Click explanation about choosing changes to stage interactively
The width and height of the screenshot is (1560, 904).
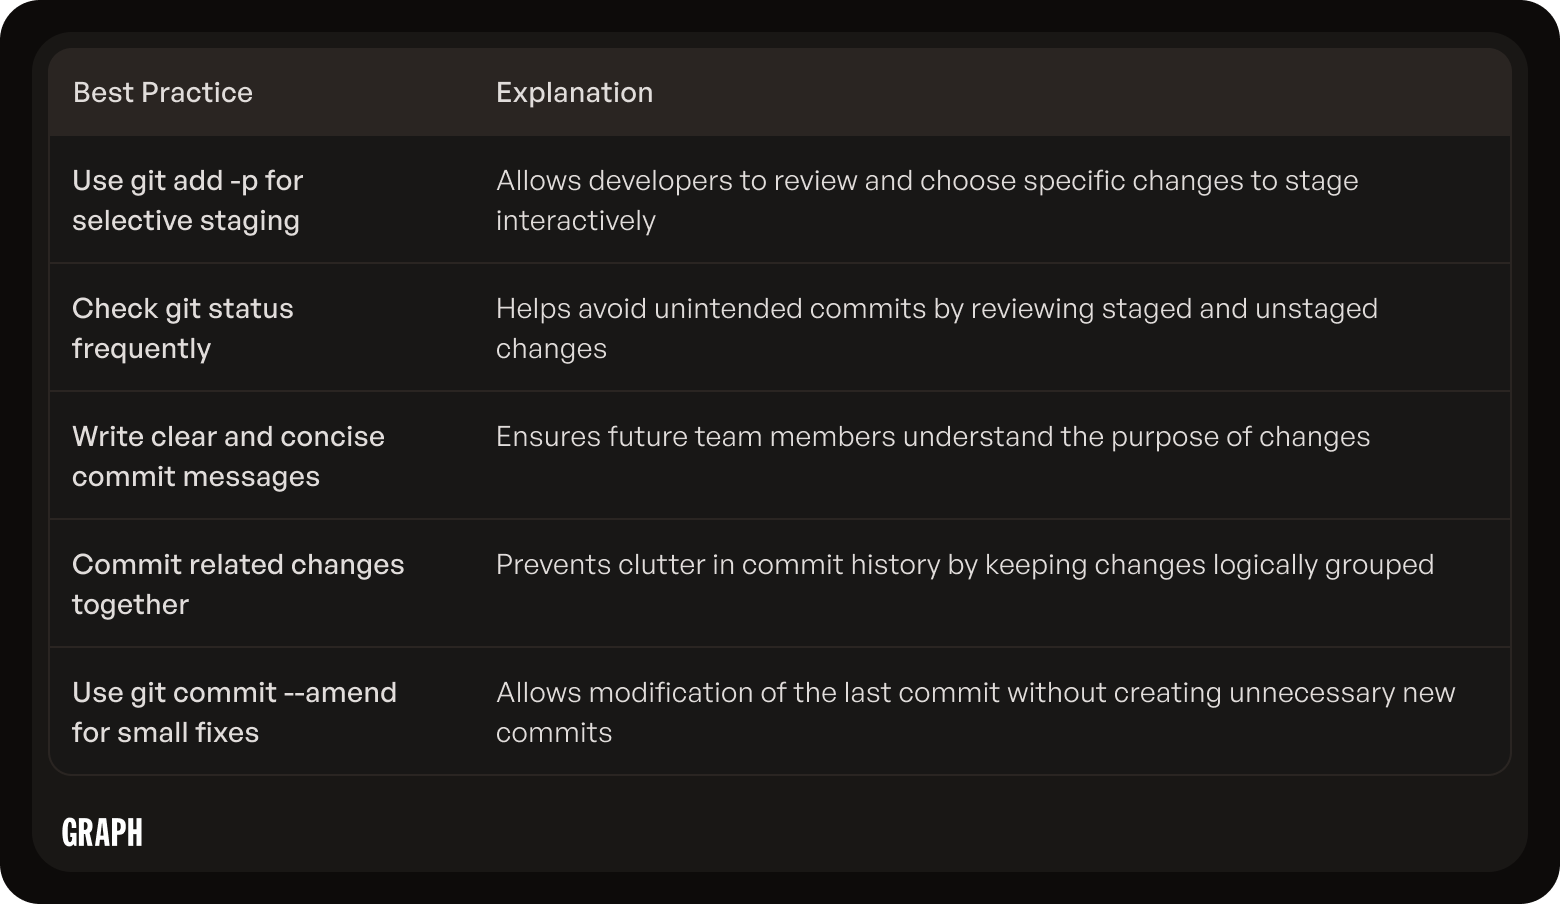[927, 200]
